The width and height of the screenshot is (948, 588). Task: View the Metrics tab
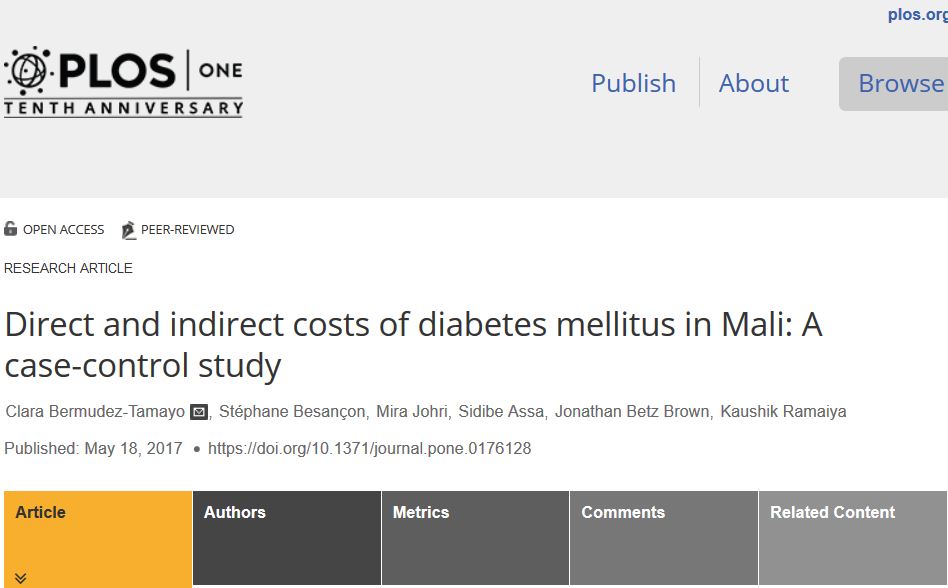475,513
